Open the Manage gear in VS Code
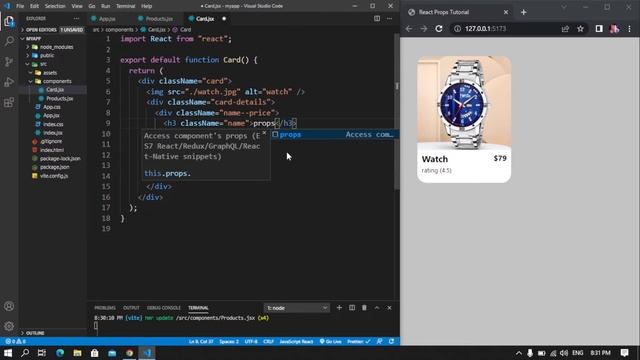Viewport: 640px width, 360px height. point(9,326)
